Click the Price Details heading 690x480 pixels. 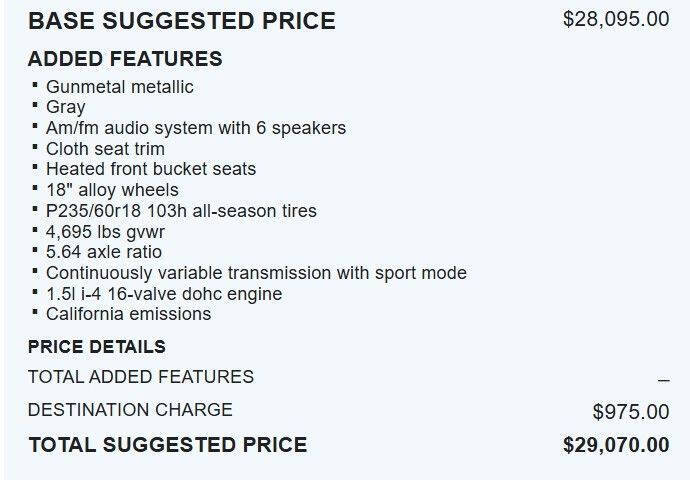coord(97,347)
